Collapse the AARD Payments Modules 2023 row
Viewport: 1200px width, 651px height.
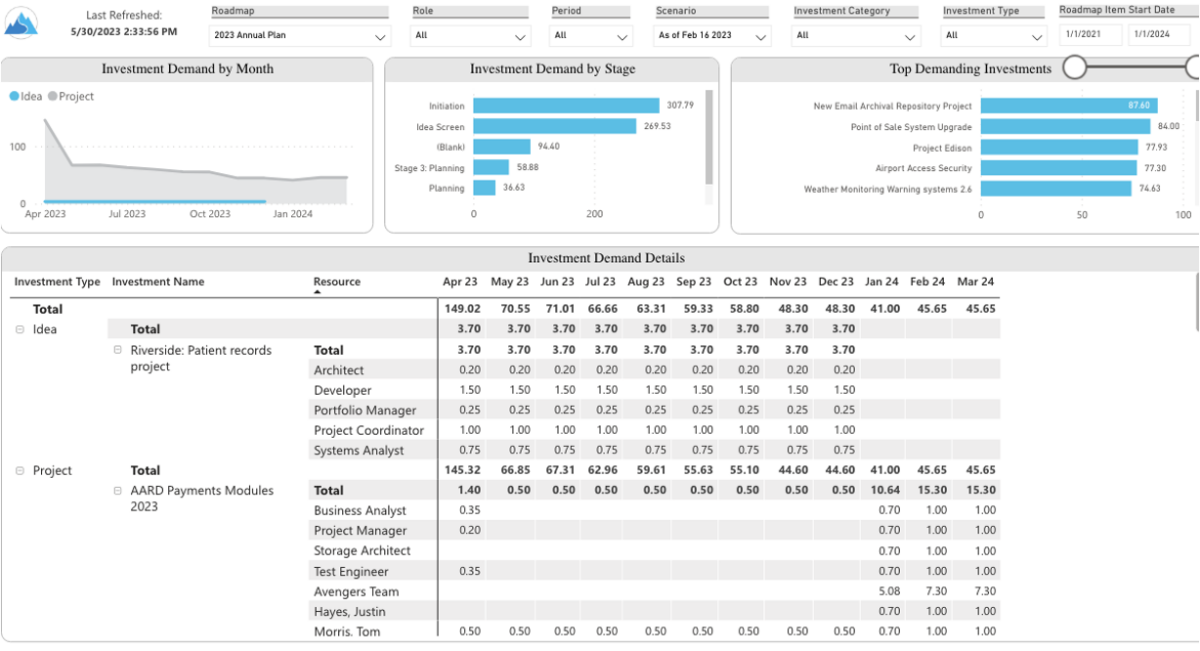pyautogui.click(x=118, y=490)
